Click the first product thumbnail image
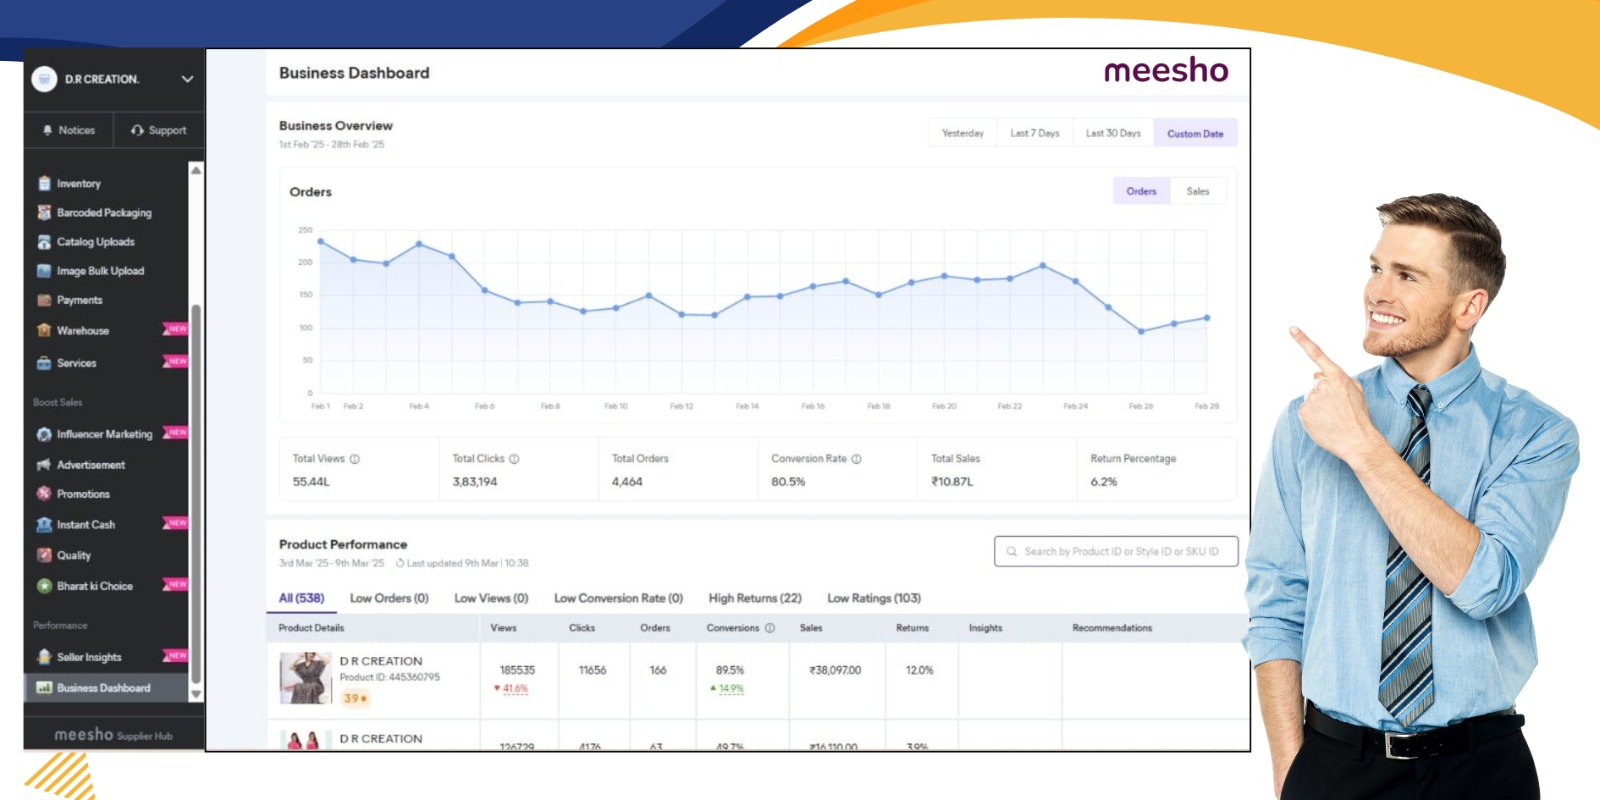The width and height of the screenshot is (1600, 800). [305, 678]
